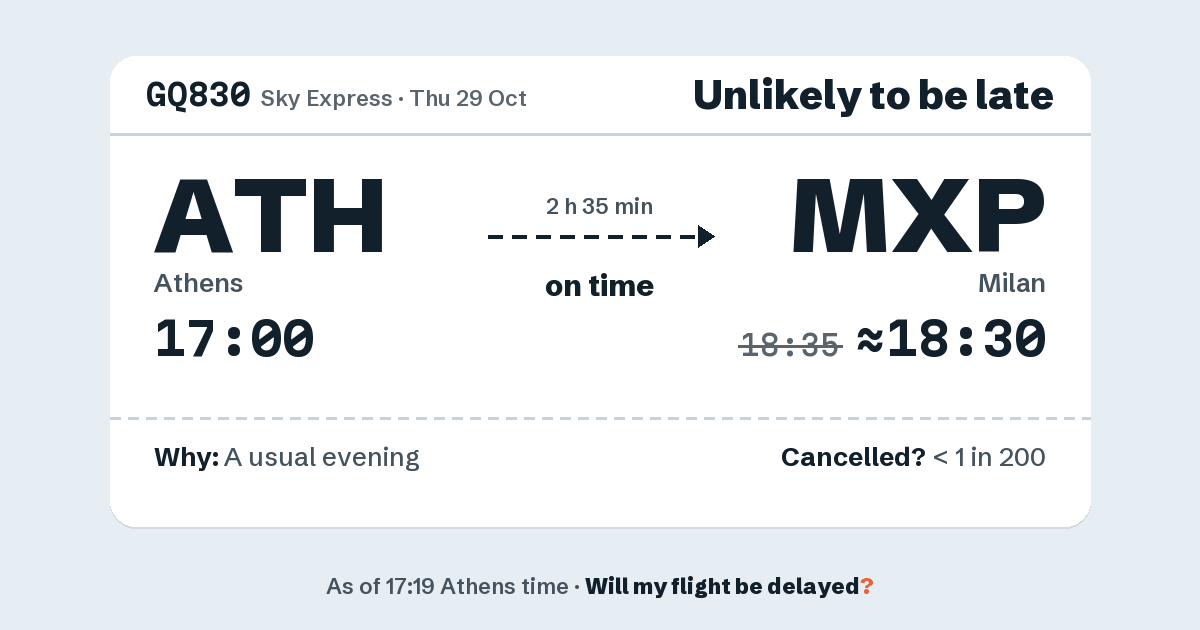
Task: Click the arrowhead of the route line
Action: coord(706,237)
